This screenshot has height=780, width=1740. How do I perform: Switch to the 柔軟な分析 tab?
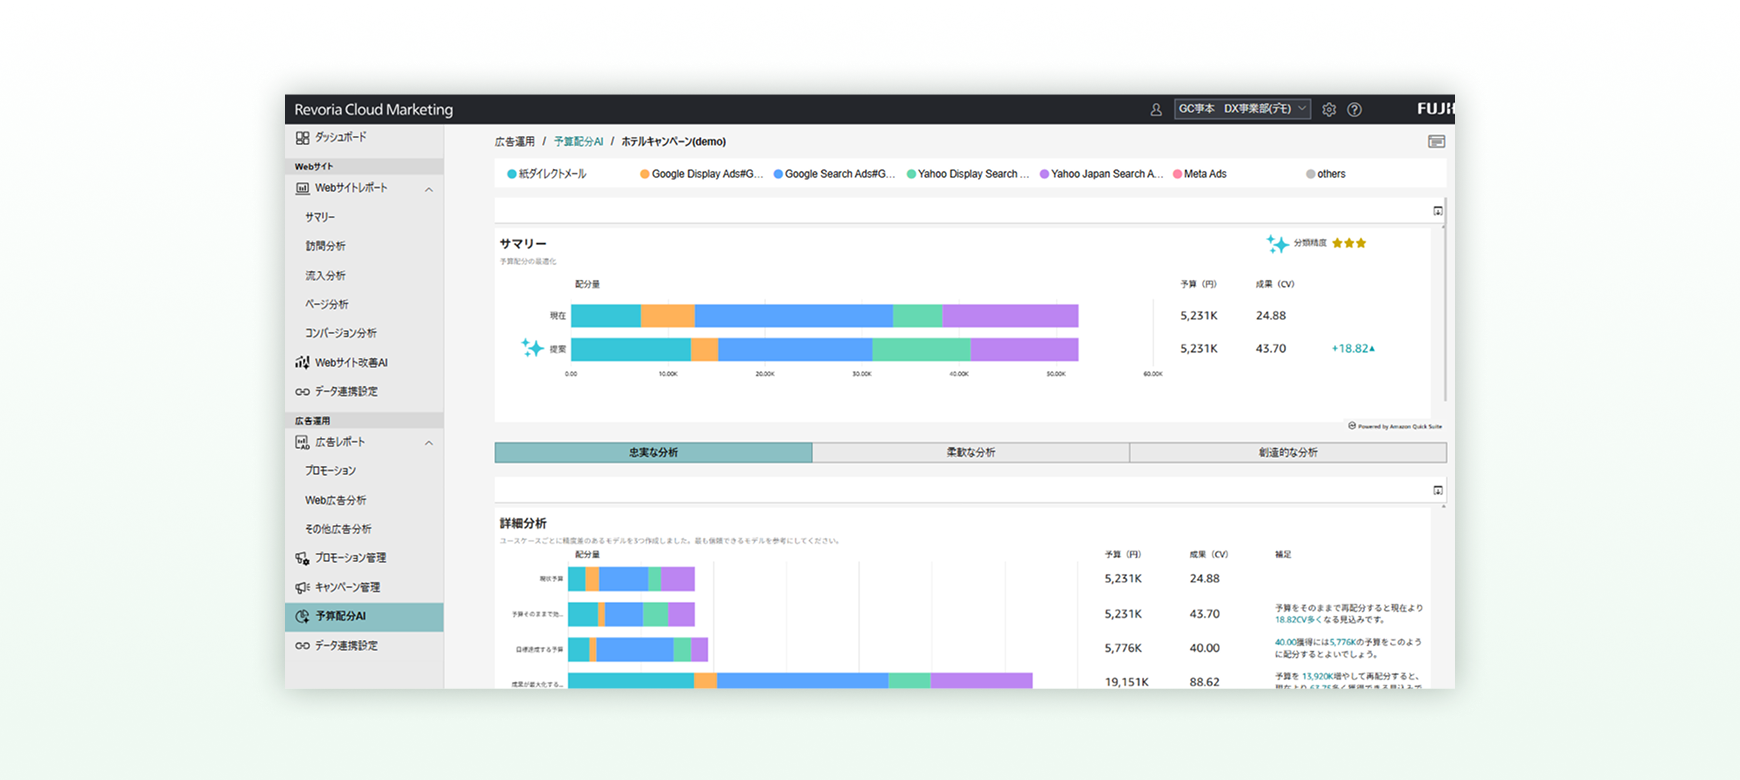[x=970, y=453]
